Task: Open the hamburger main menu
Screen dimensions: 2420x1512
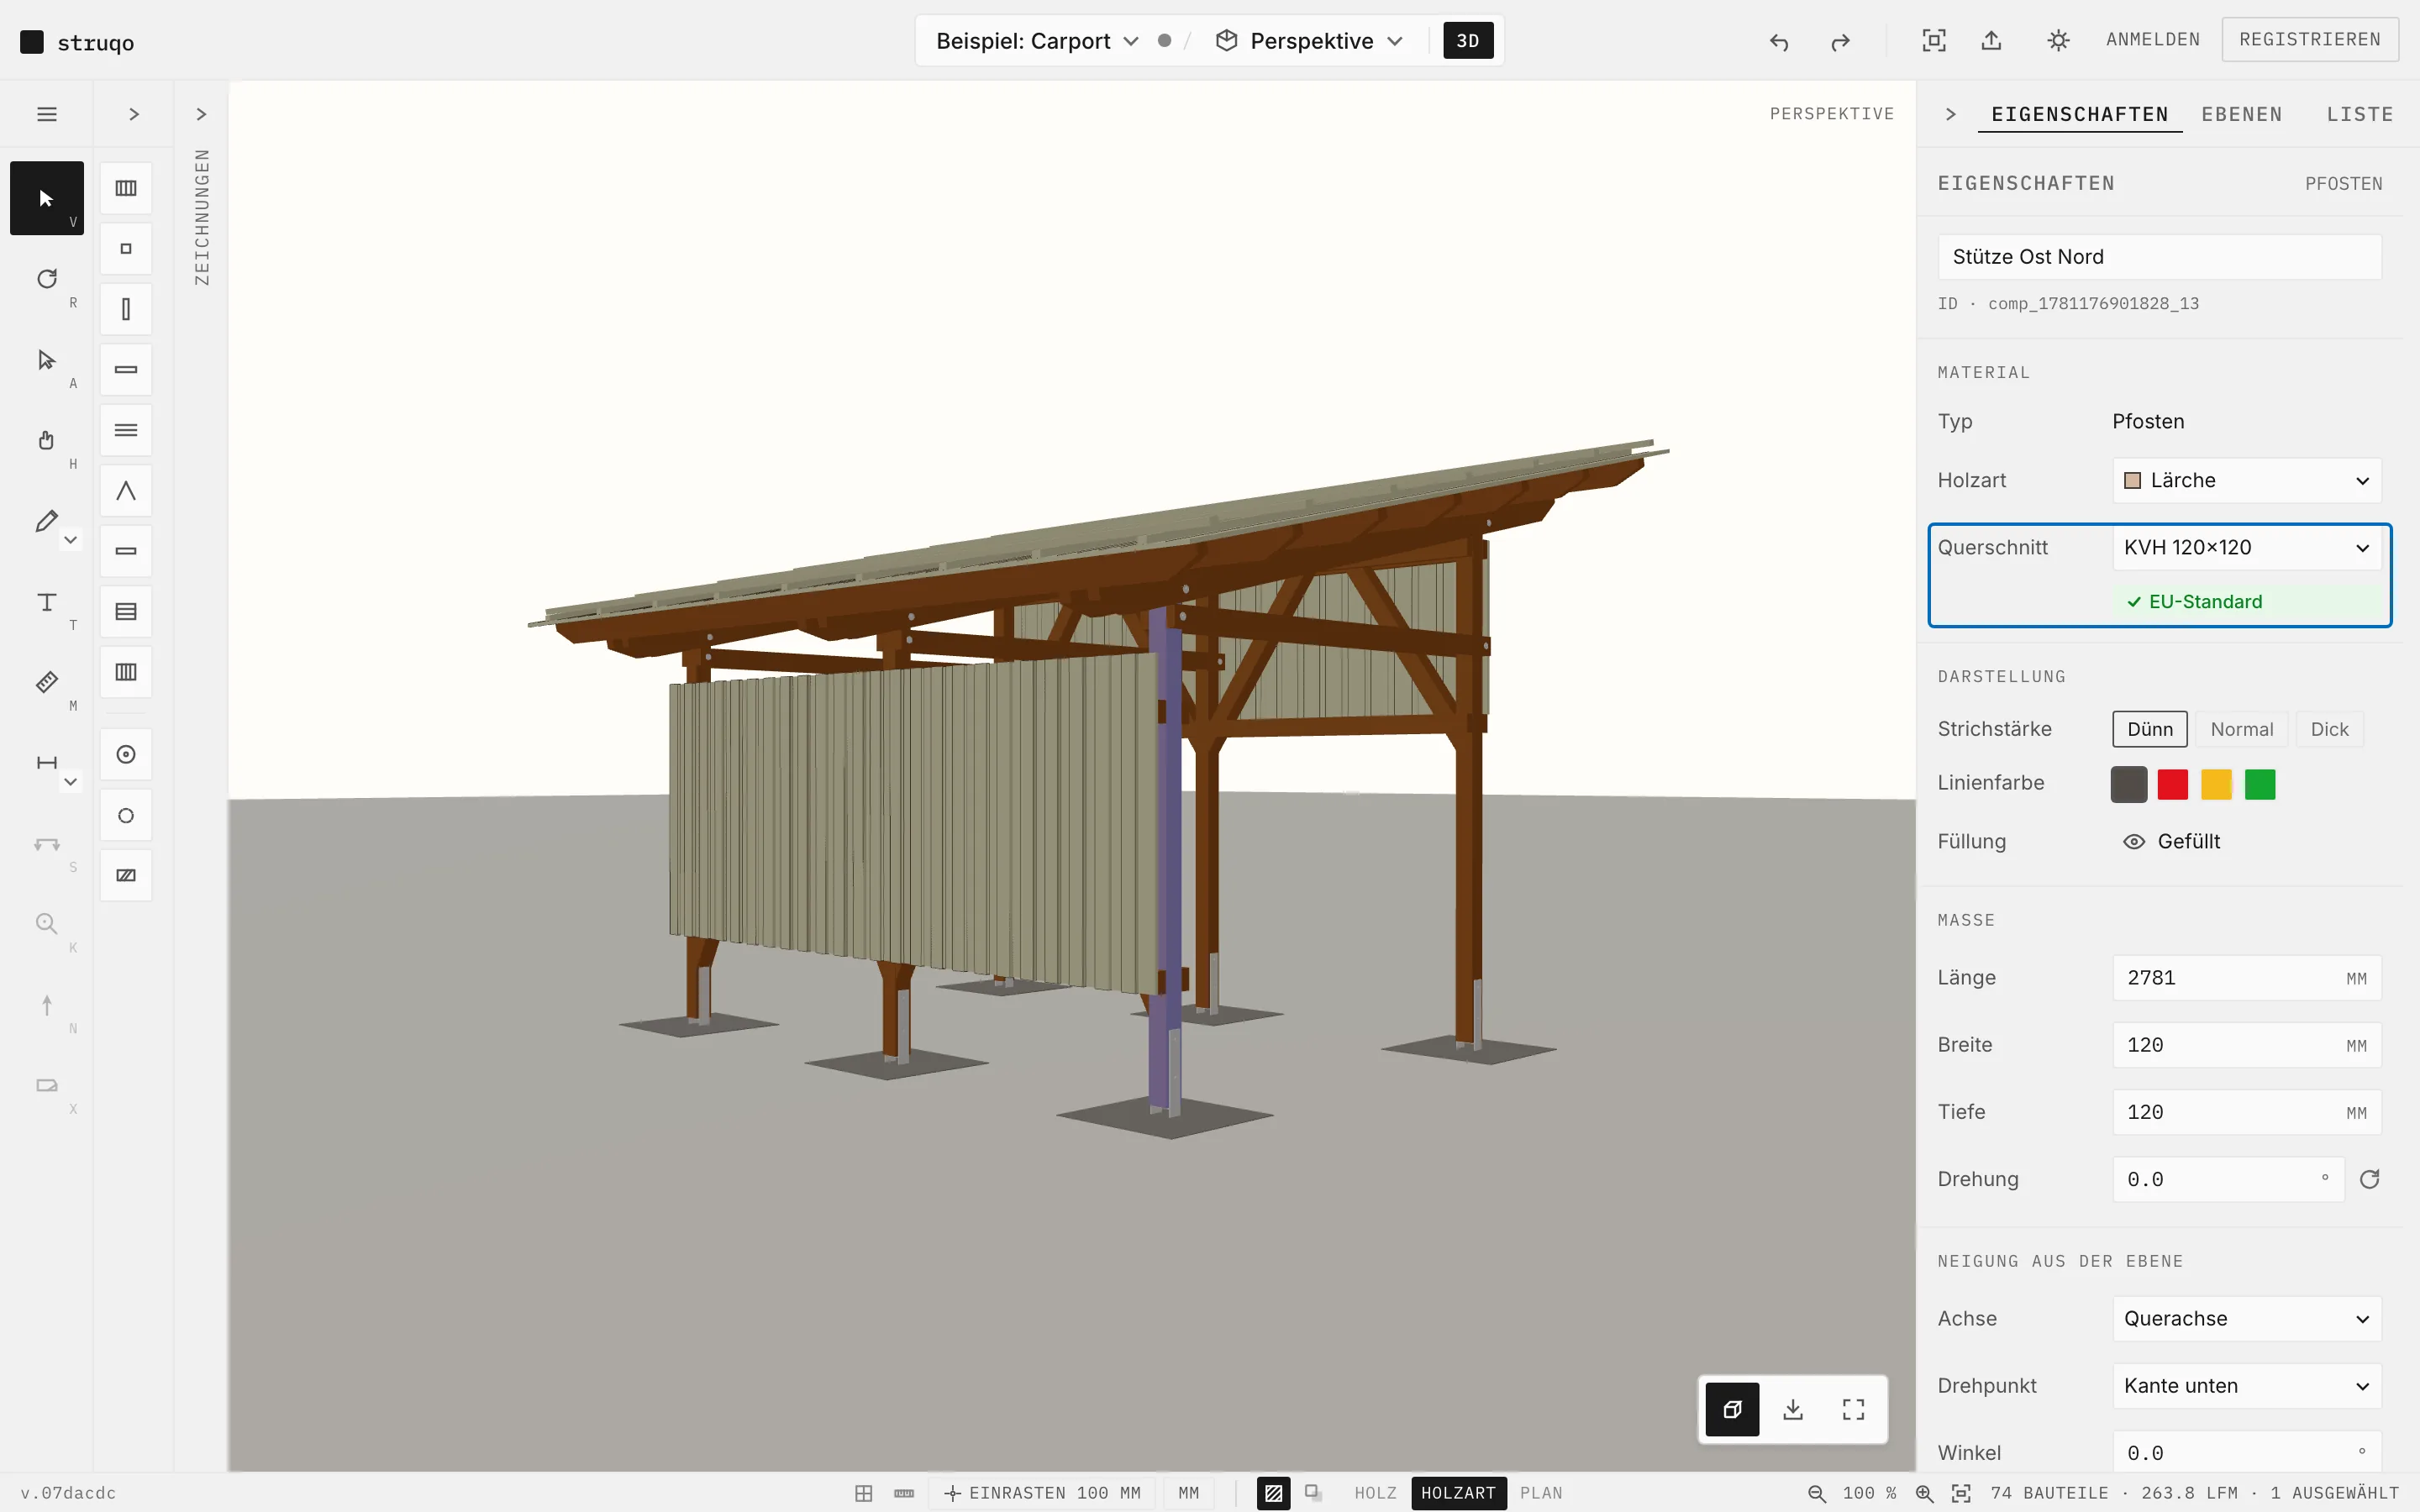Action: coord(46,114)
